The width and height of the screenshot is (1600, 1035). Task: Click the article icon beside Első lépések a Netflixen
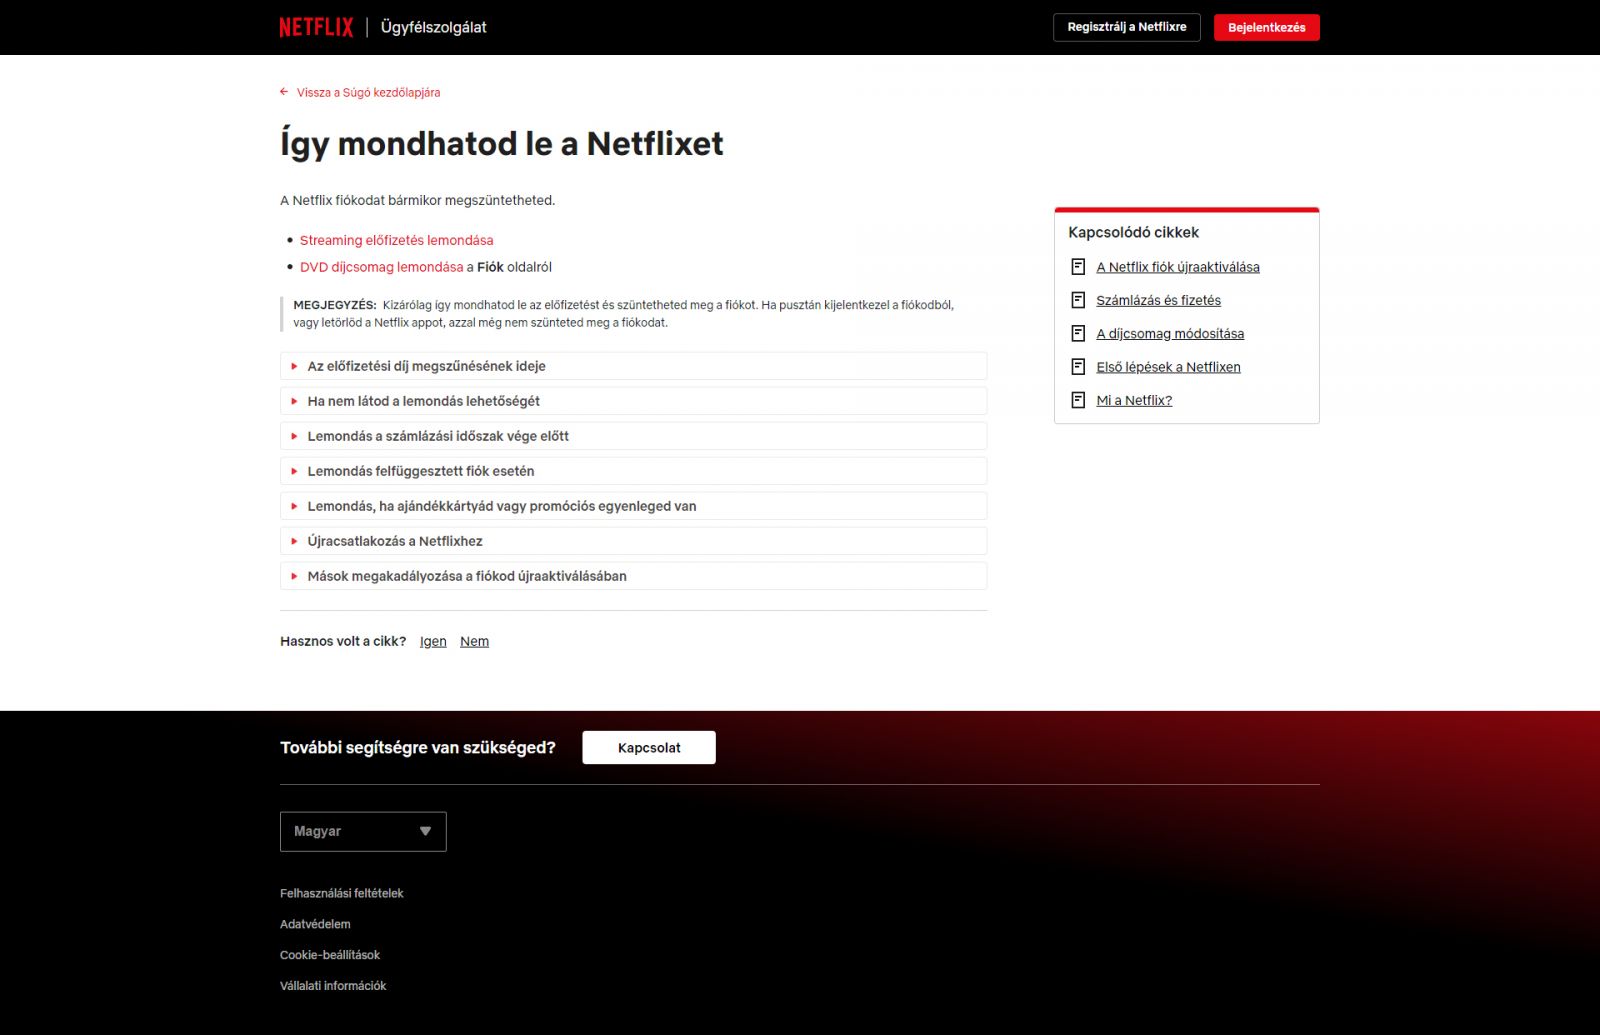coord(1079,366)
